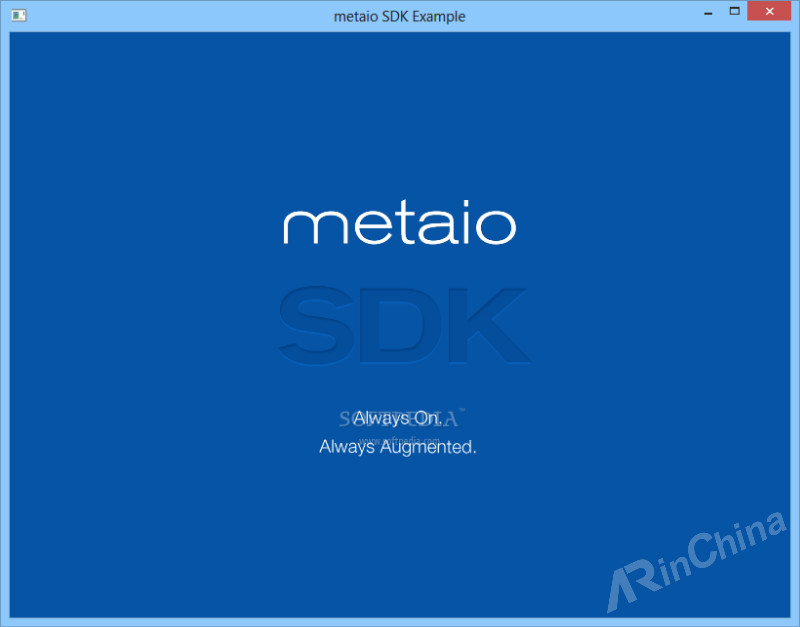Click the large SDK lettering

pos(403,324)
